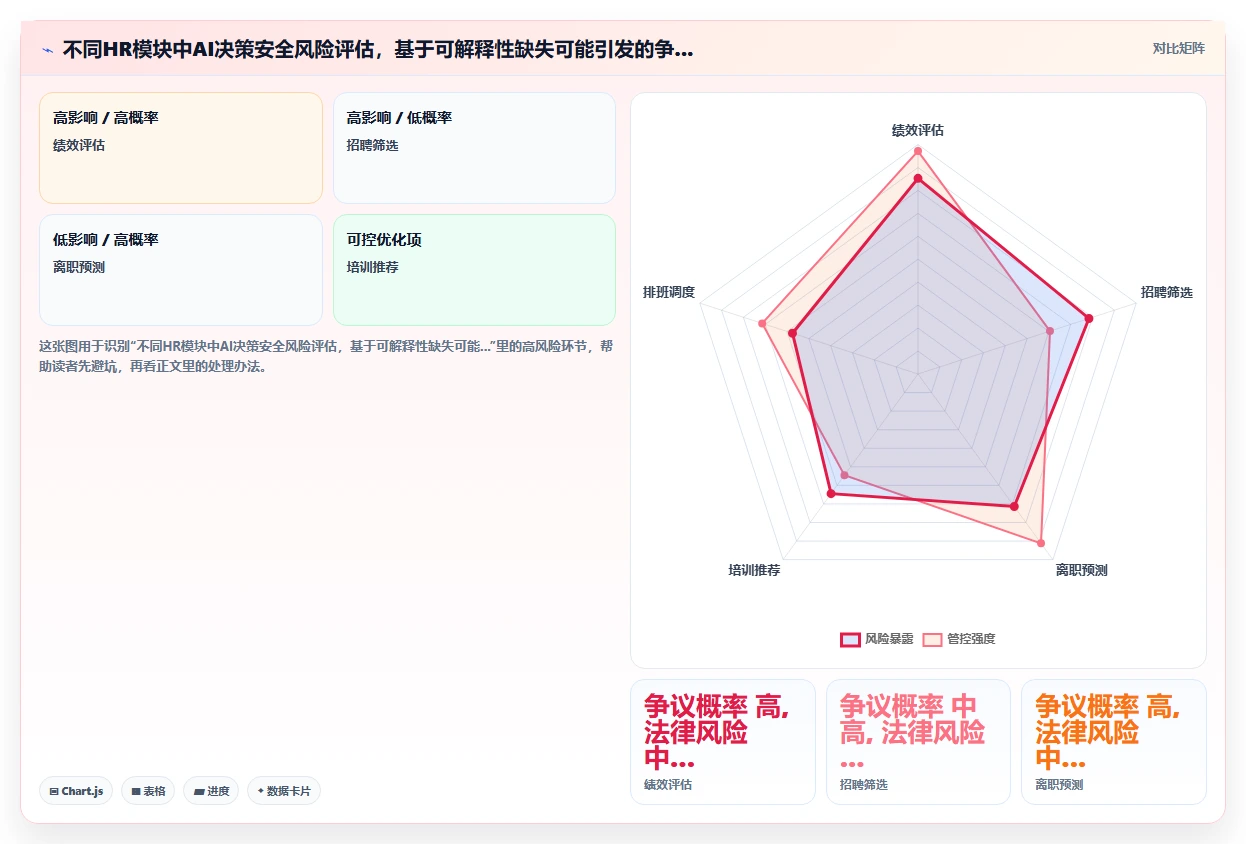Toggle the 风险暴露 legend swatch
The height and width of the screenshot is (844, 1246).
[850, 639]
